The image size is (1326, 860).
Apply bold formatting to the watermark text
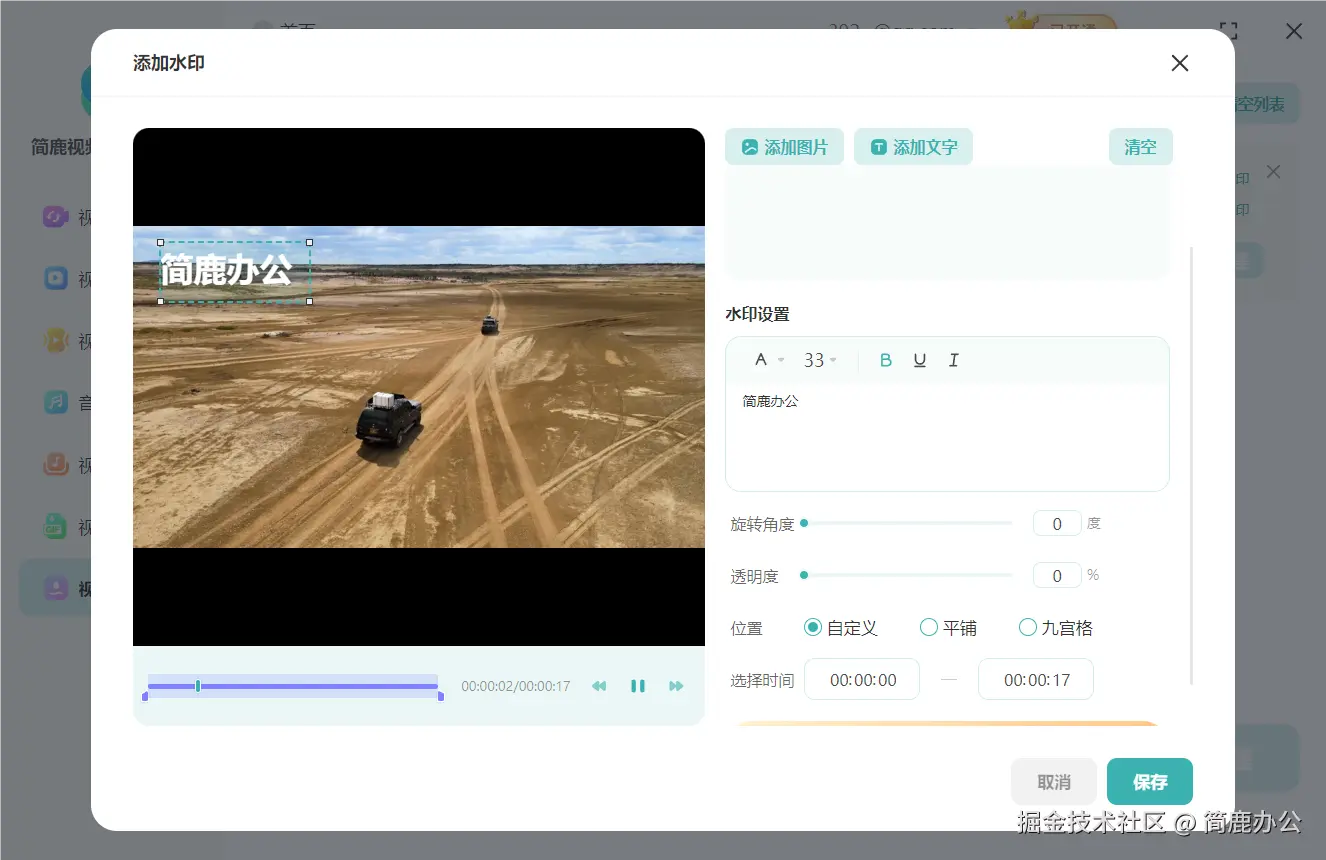pos(885,359)
